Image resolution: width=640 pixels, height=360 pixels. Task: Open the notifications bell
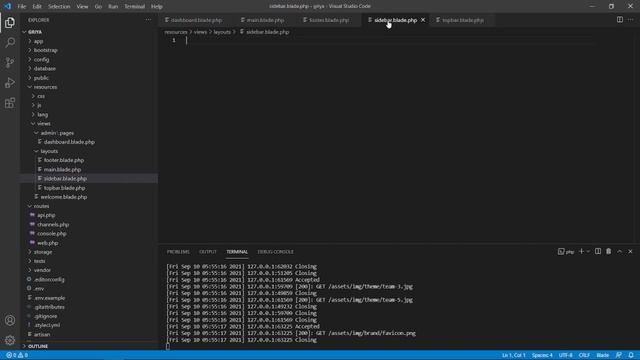click(631, 355)
